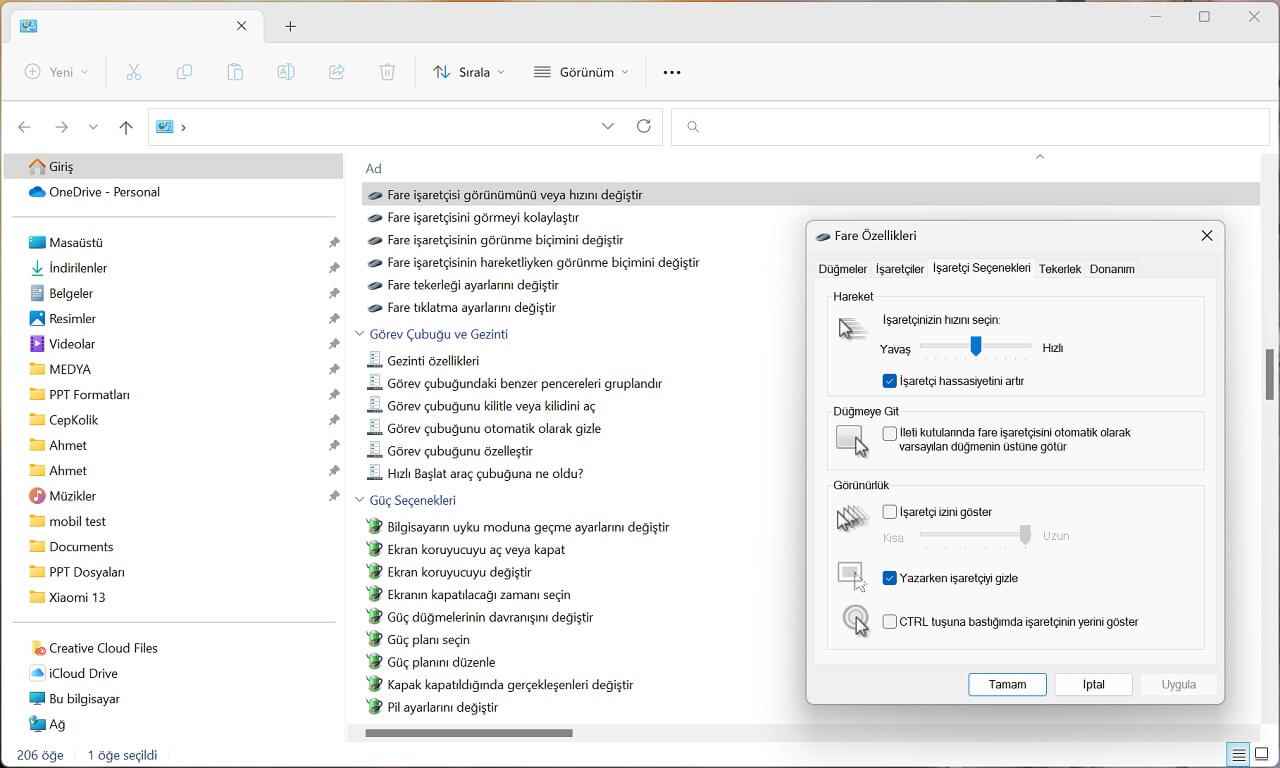The image size is (1280, 768).
Task: Collapse the Güç Seçenekleri group
Action: click(360, 501)
